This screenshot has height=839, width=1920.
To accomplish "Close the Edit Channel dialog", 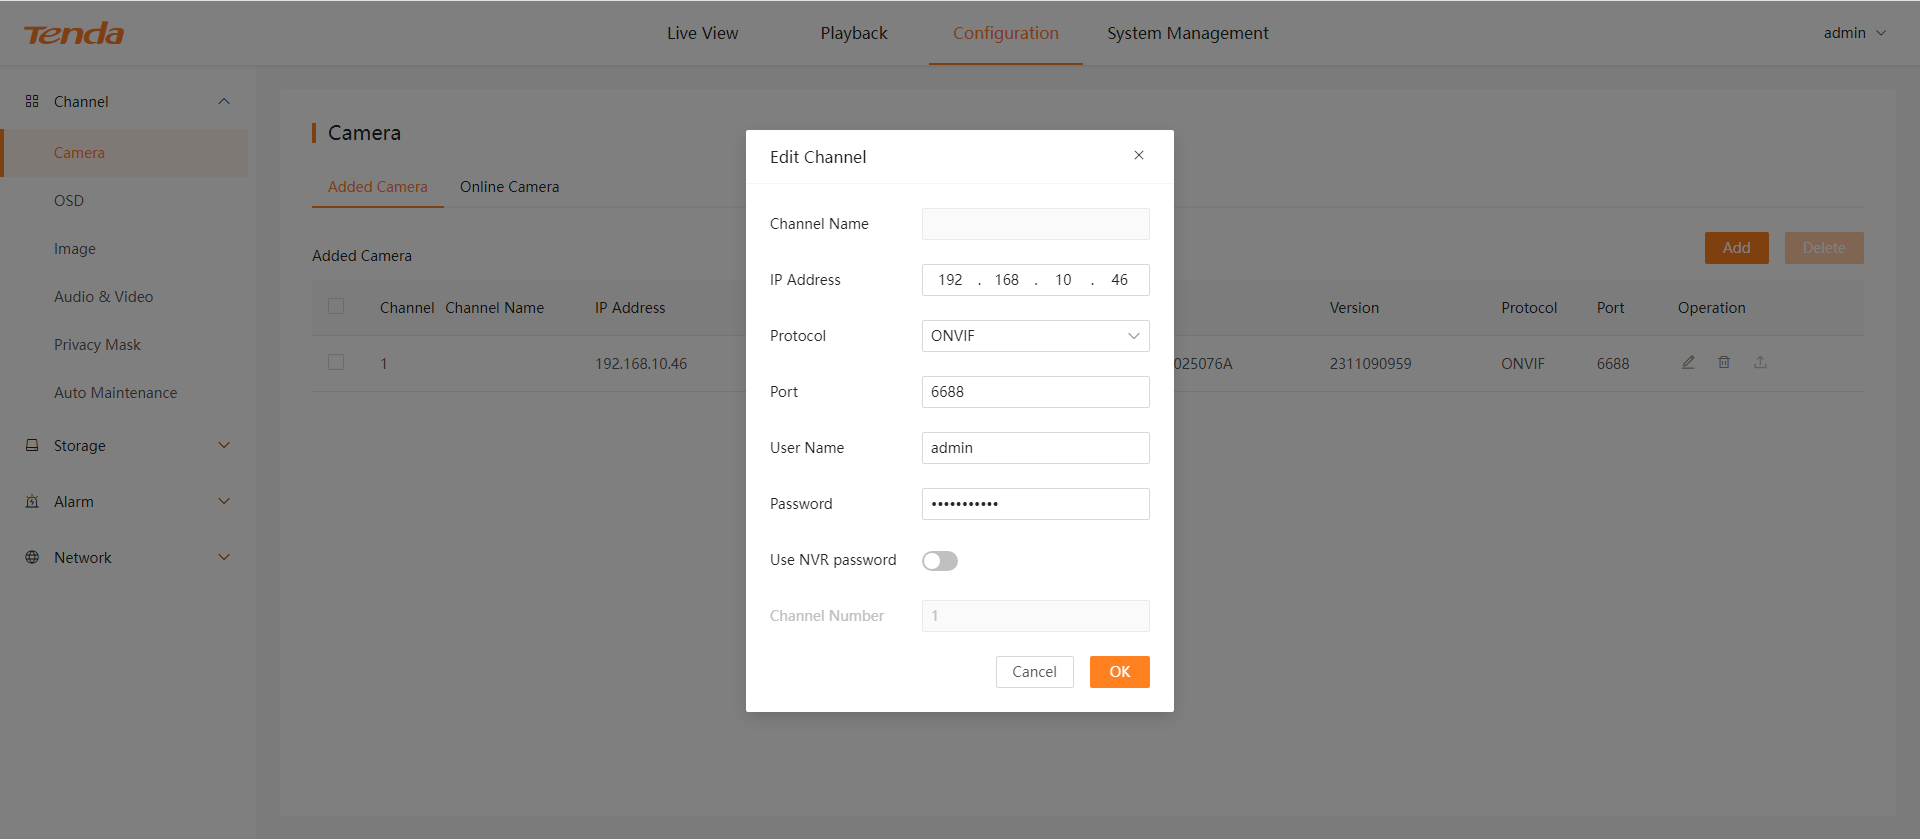I will pyautogui.click(x=1138, y=155).
